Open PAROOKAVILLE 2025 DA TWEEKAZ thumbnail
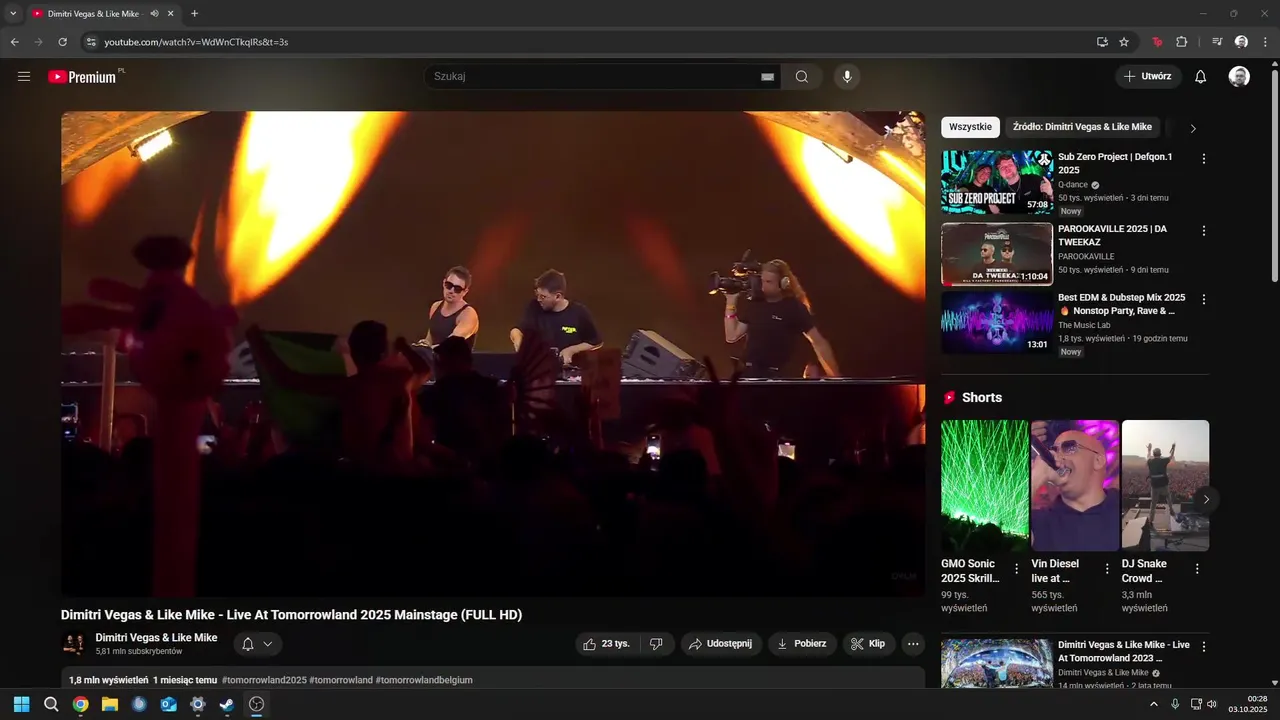This screenshot has height=720, width=1280. tap(997, 255)
